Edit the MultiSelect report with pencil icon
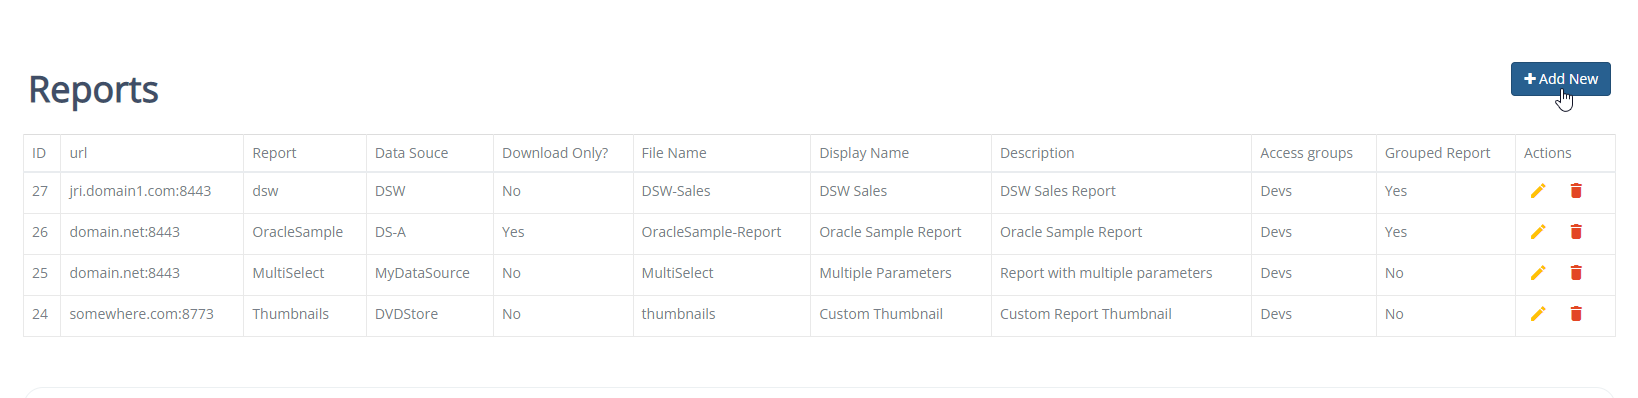 click(x=1538, y=273)
